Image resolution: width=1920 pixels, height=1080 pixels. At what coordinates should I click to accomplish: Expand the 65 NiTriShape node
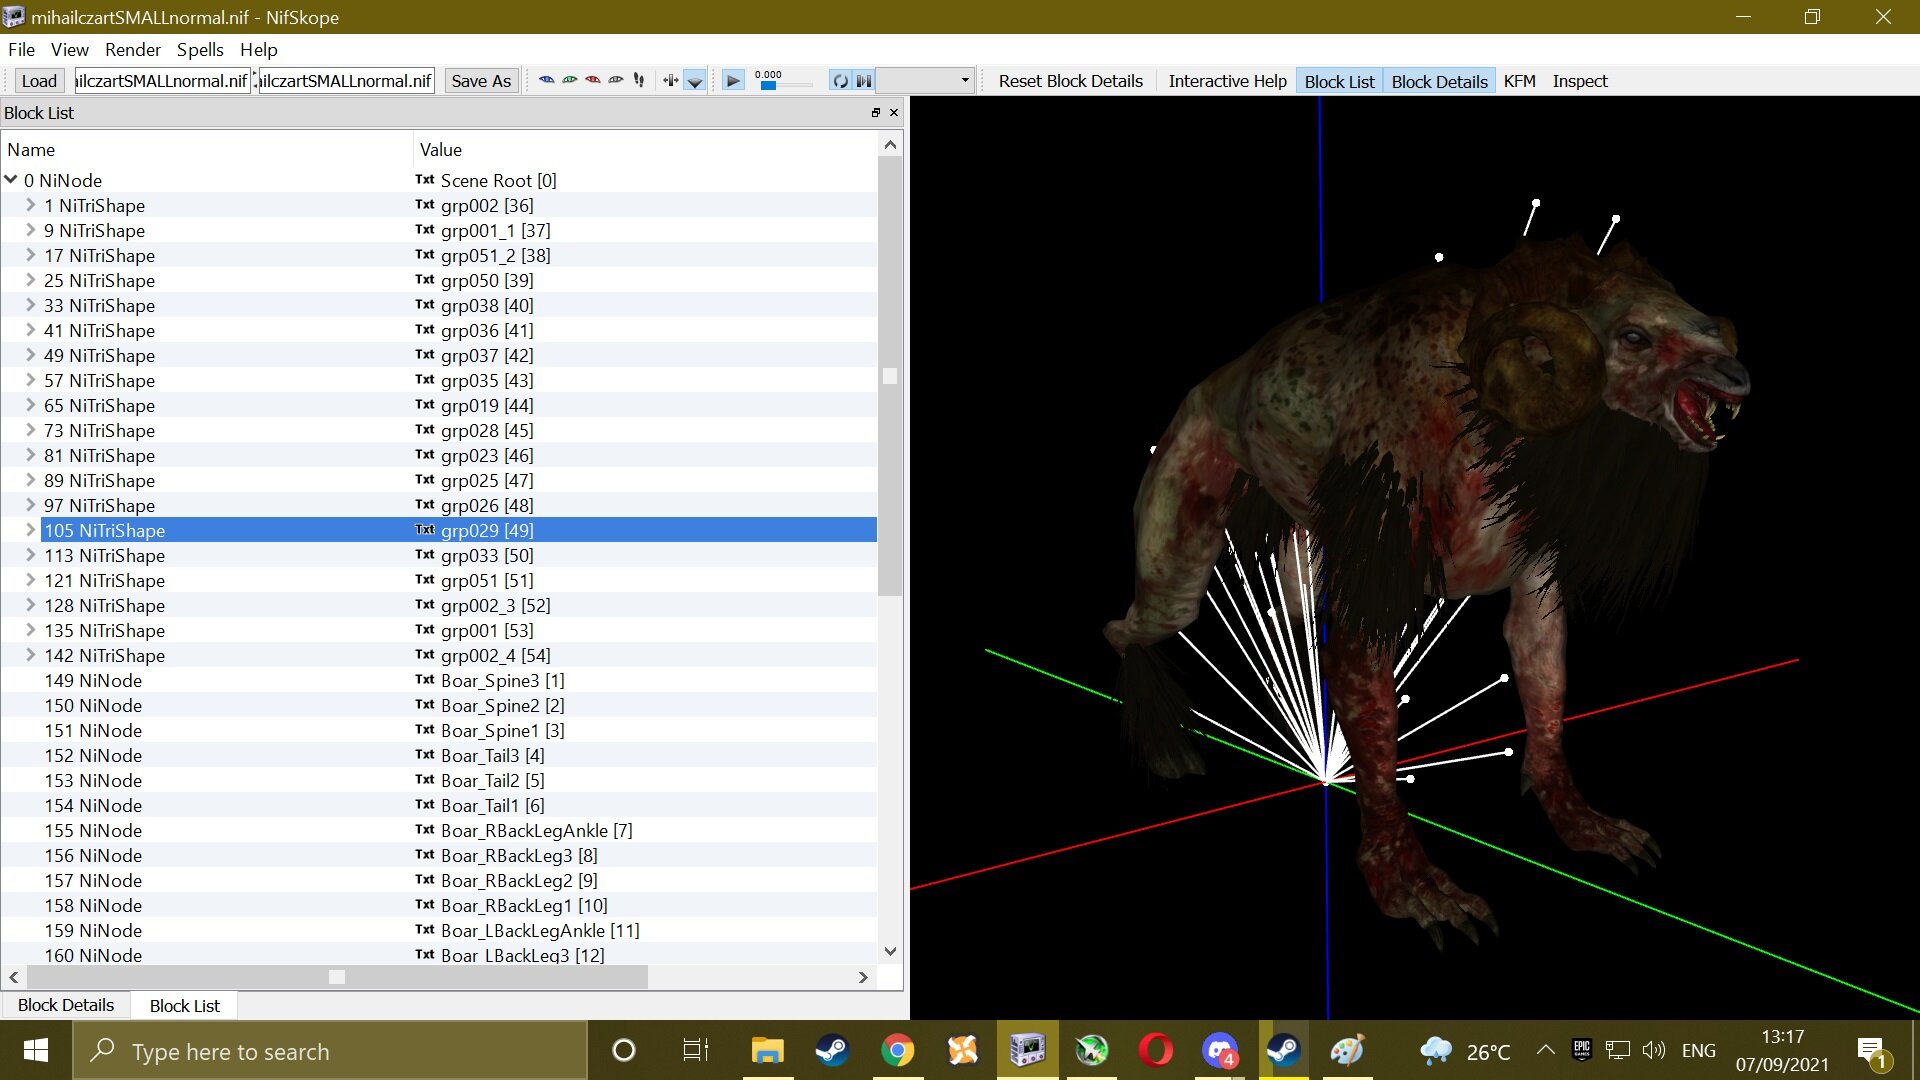(x=31, y=405)
